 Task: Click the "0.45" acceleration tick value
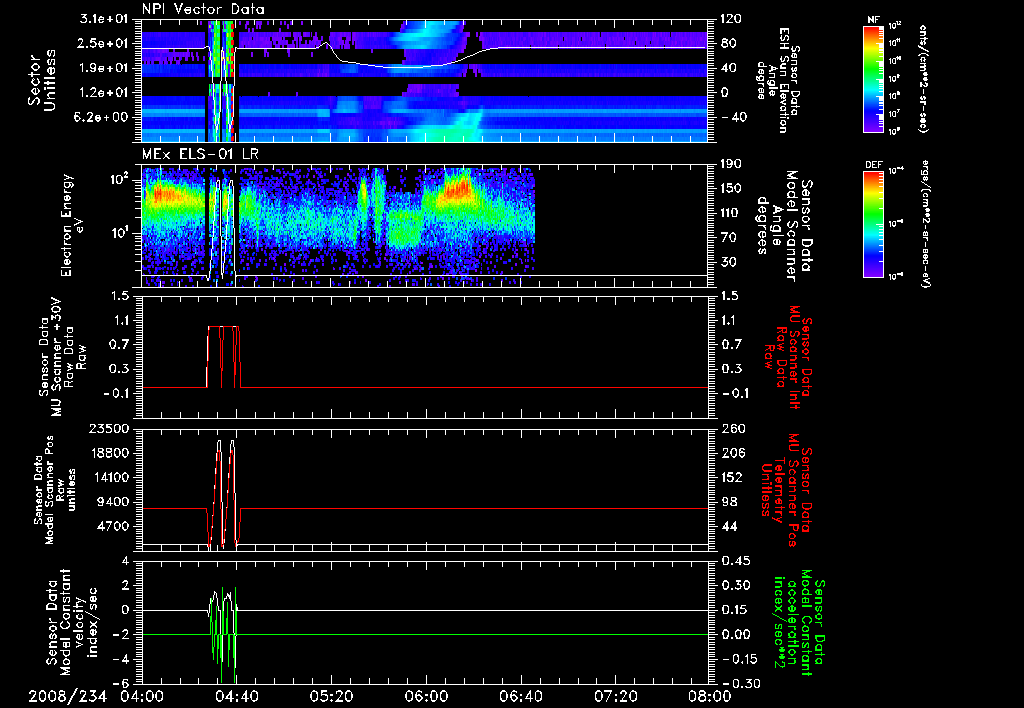click(x=734, y=562)
